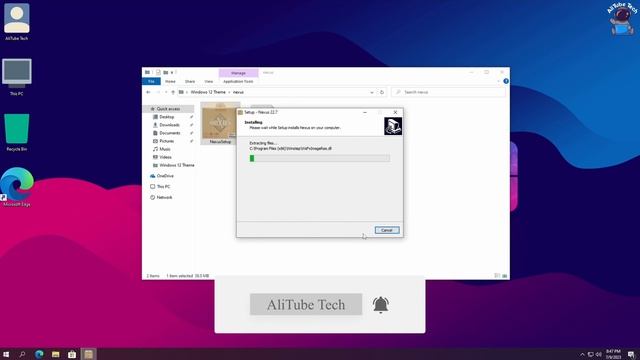Open File Explorer help icon
Viewport: 640px width, 360px height.
(x=506, y=81)
